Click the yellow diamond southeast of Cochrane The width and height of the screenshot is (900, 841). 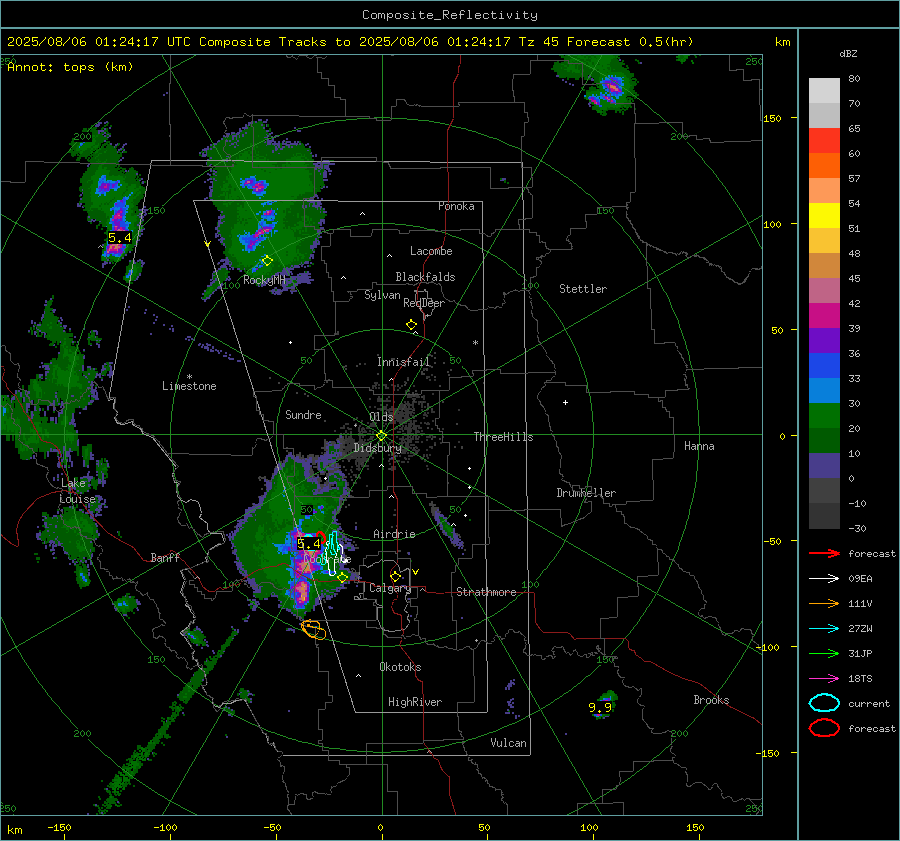pyautogui.click(x=342, y=577)
